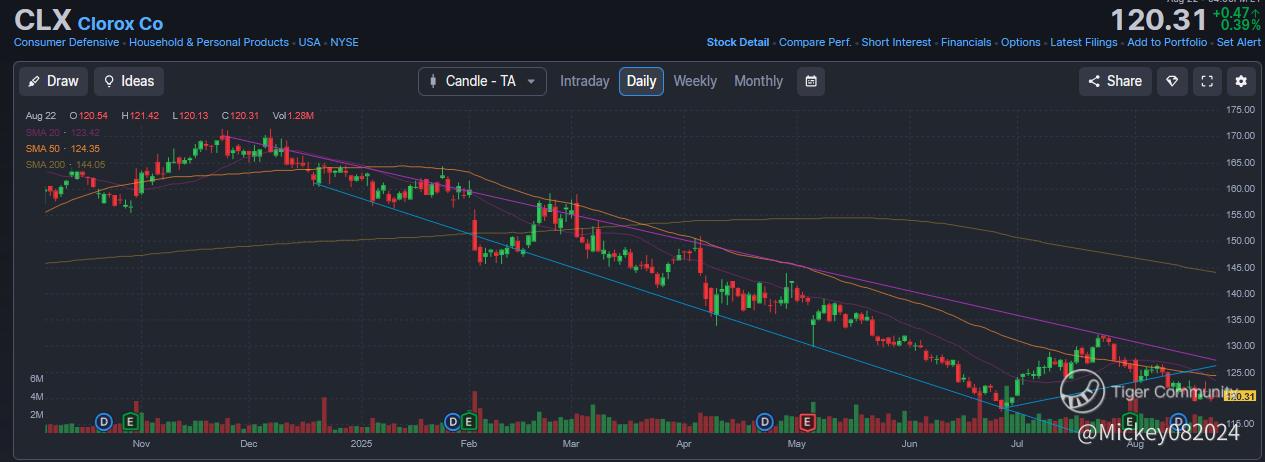Click the O120.54 open price readout
Screen dimensions: 1265x462
tap(88, 116)
